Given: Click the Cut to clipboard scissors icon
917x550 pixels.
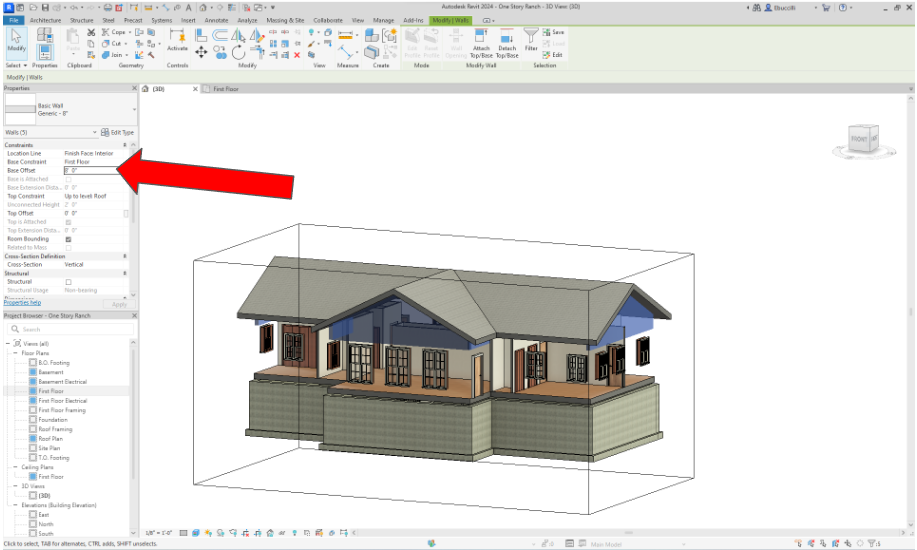Looking at the screenshot, I should [91, 33].
